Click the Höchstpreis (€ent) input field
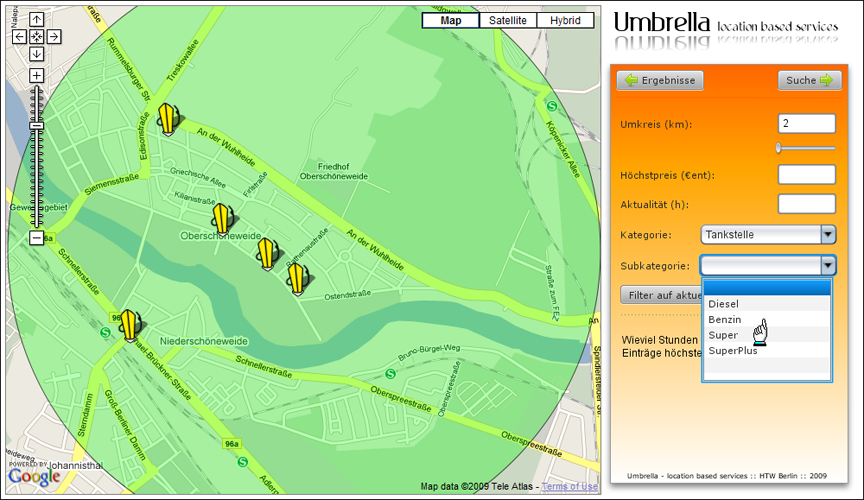864x500 pixels. (807, 175)
